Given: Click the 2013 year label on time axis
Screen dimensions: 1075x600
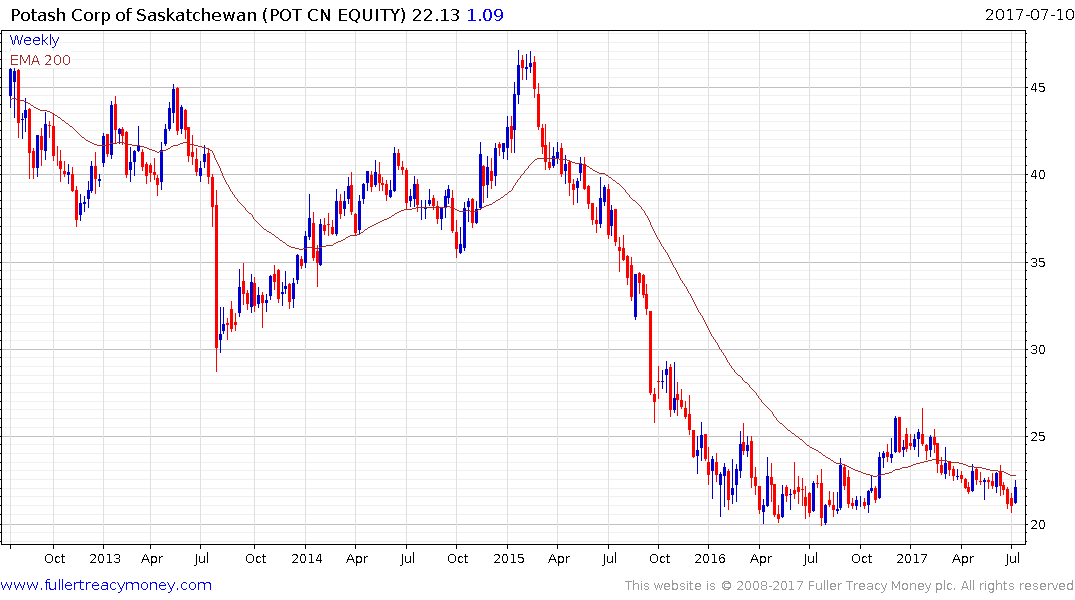Looking at the screenshot, I should point(105,559).
